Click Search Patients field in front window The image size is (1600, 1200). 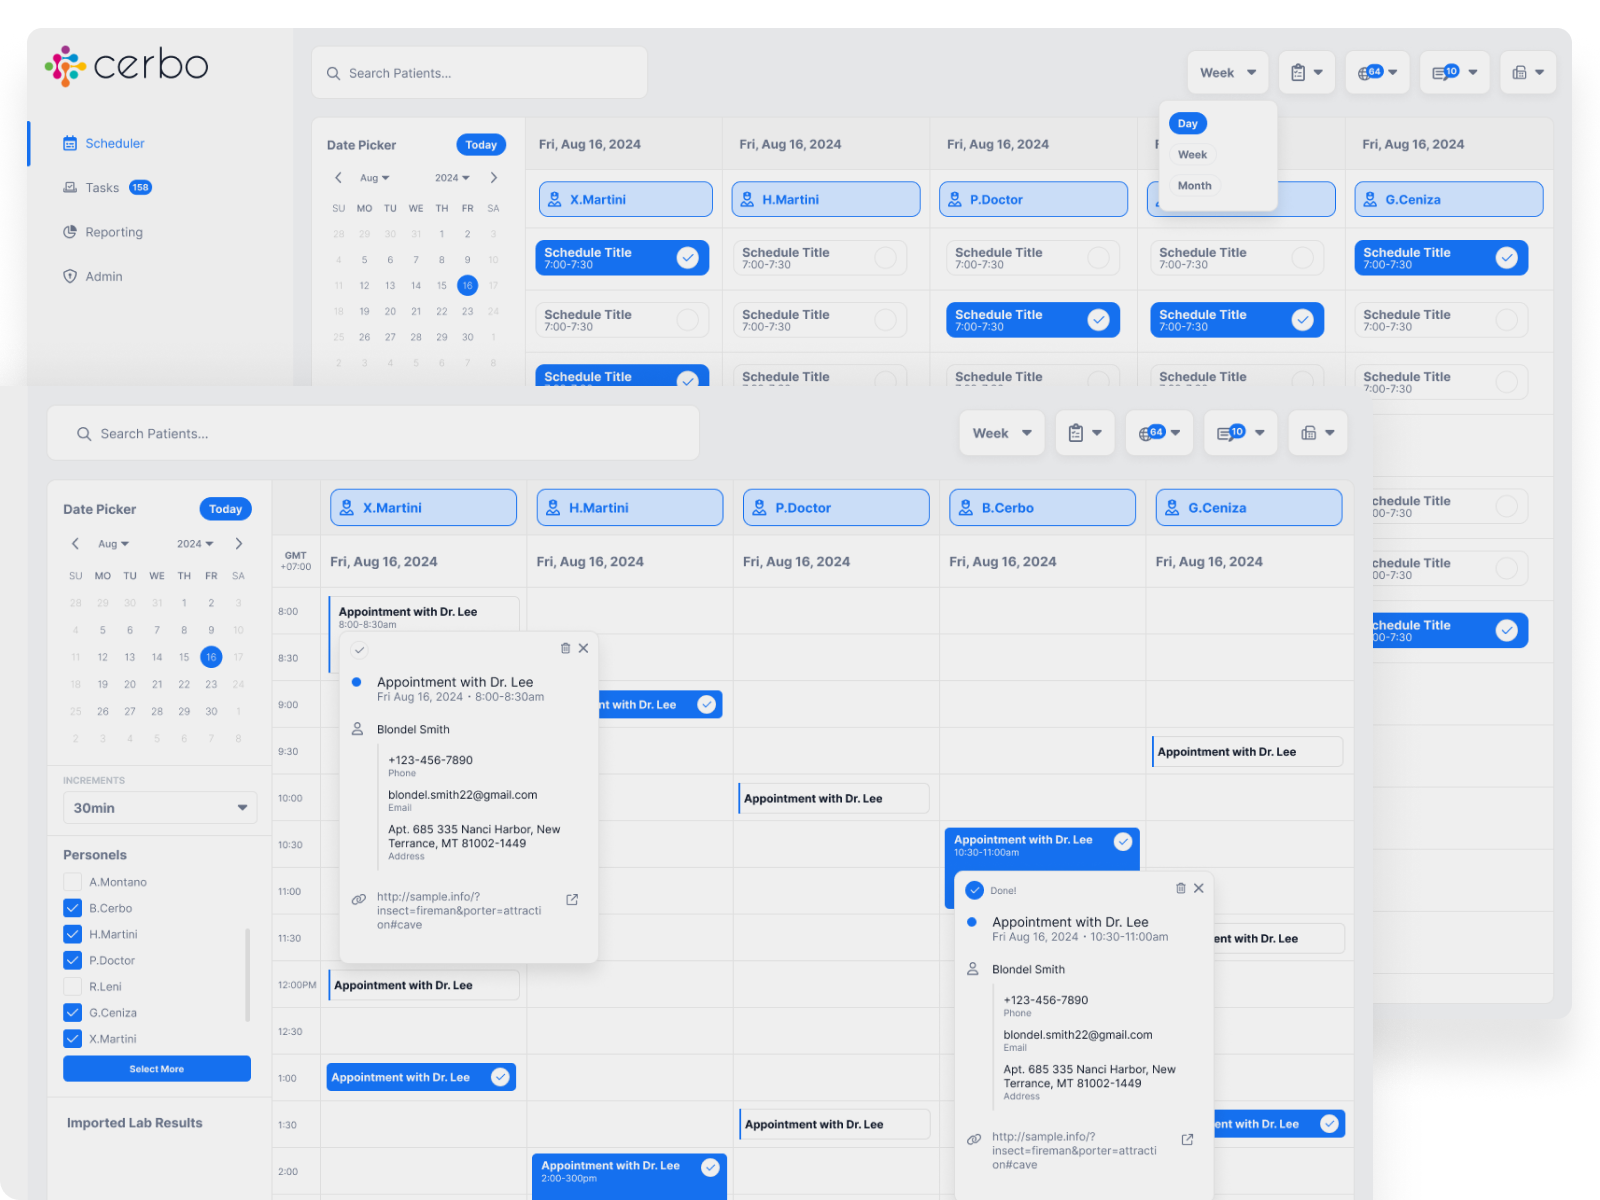[373, 434]
